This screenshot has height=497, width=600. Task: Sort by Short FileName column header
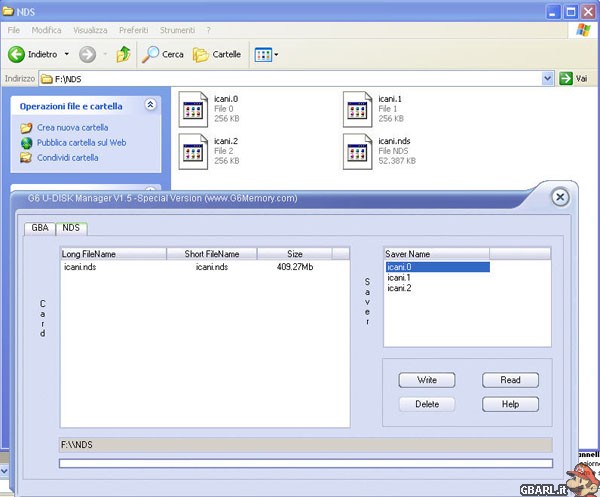click(x=212, y=254)
